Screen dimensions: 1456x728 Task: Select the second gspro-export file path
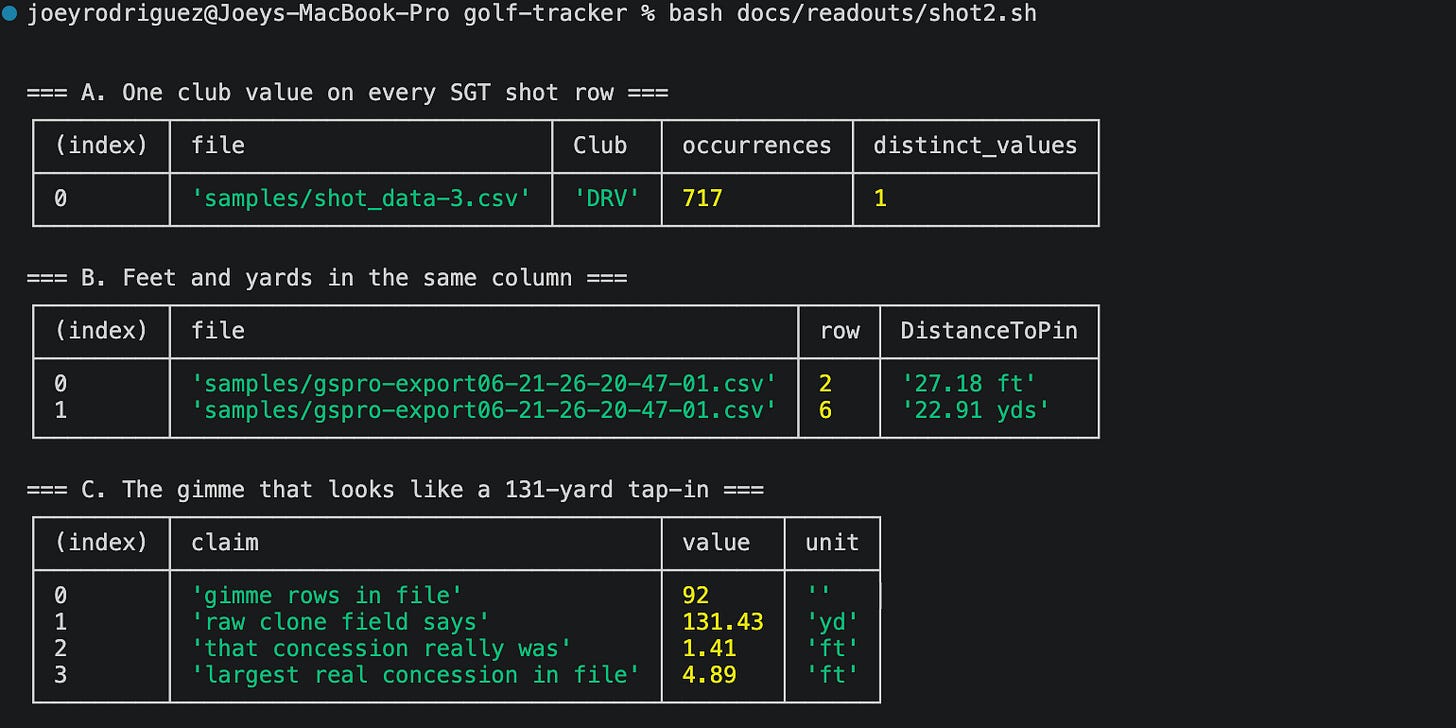coord(484,410)
